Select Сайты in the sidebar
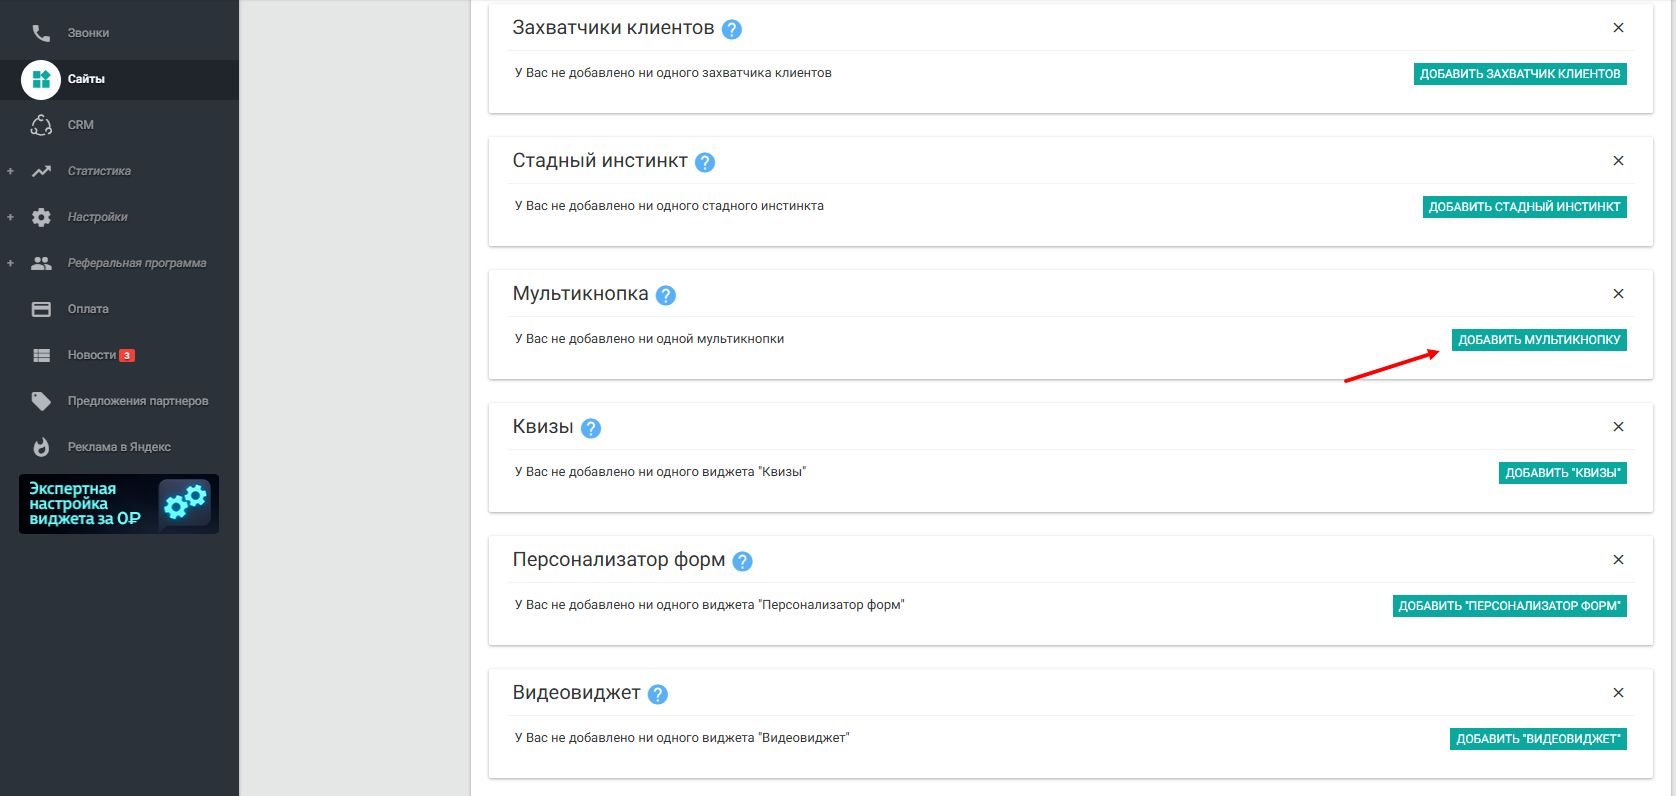The width and height of the screenshot is (1676, 796). pyautogui.click(x=86, y=79)
